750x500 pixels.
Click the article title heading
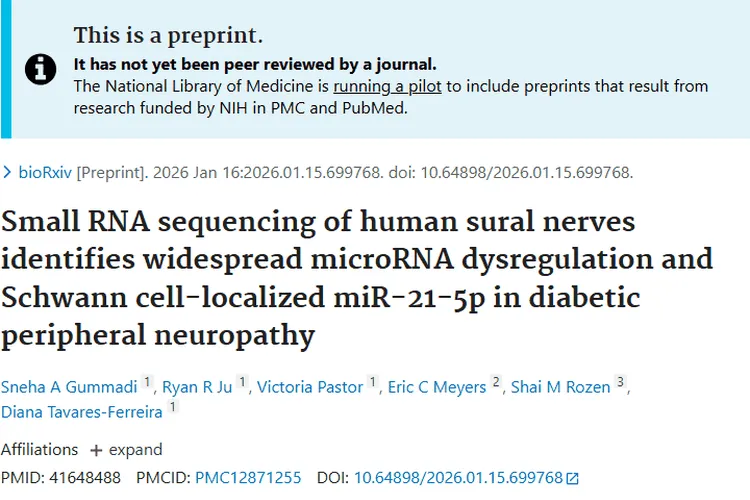[x=357, y=277]
